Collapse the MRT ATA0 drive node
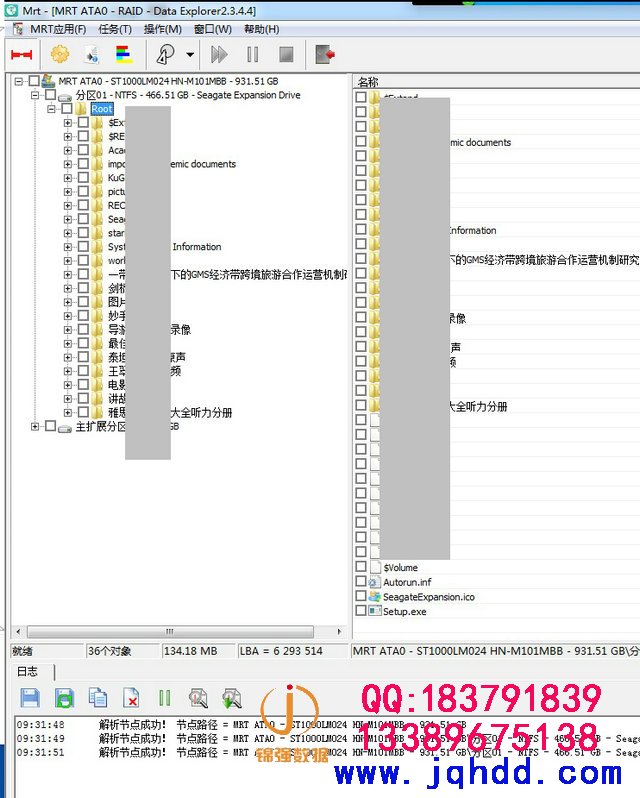Viewport: 640px width, 798px height. pos(19,81)
